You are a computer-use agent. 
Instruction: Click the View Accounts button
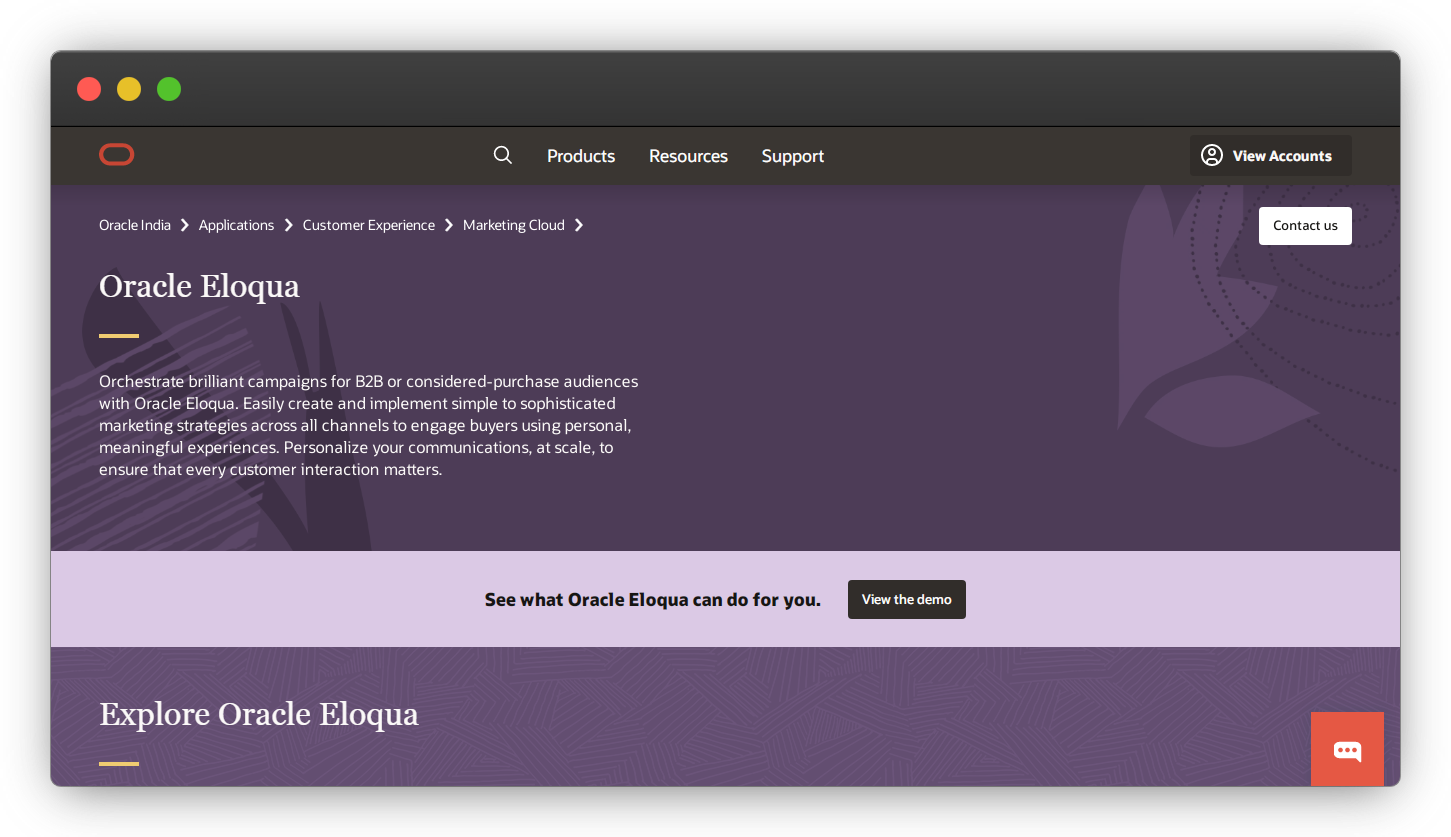coord(1270,156)
